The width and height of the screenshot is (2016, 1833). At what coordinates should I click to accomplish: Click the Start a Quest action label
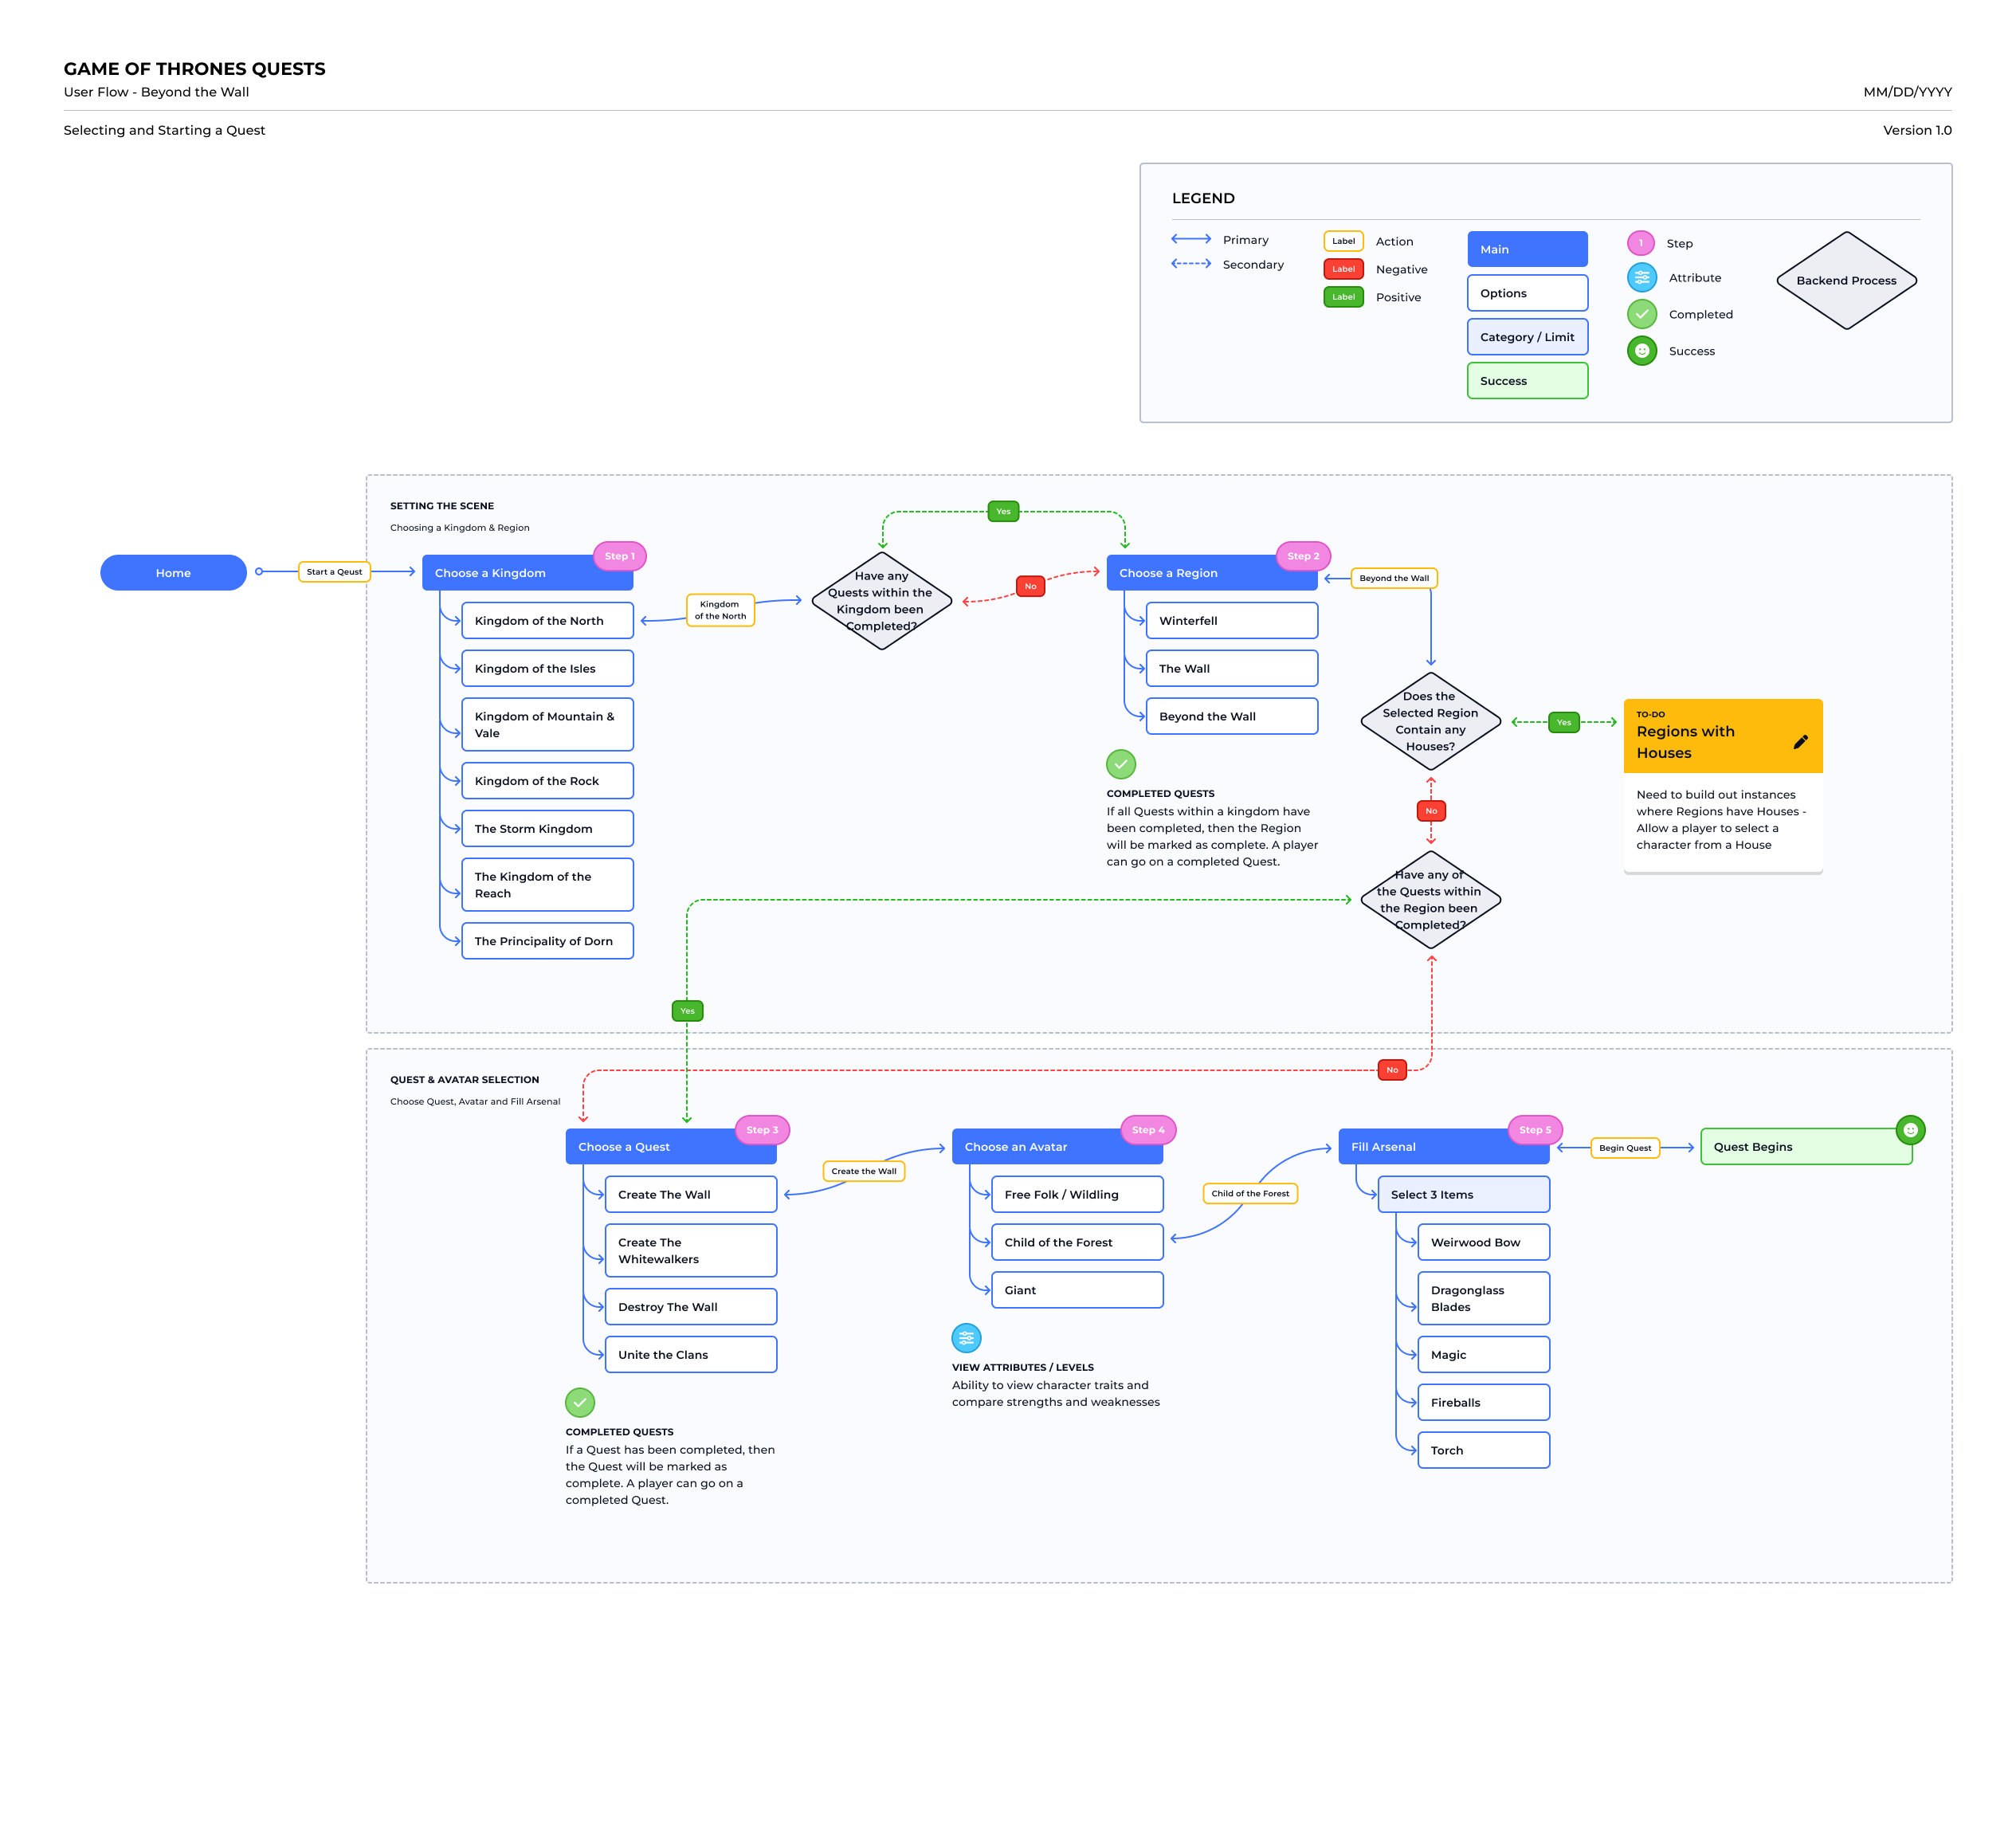tap(333, 572)
